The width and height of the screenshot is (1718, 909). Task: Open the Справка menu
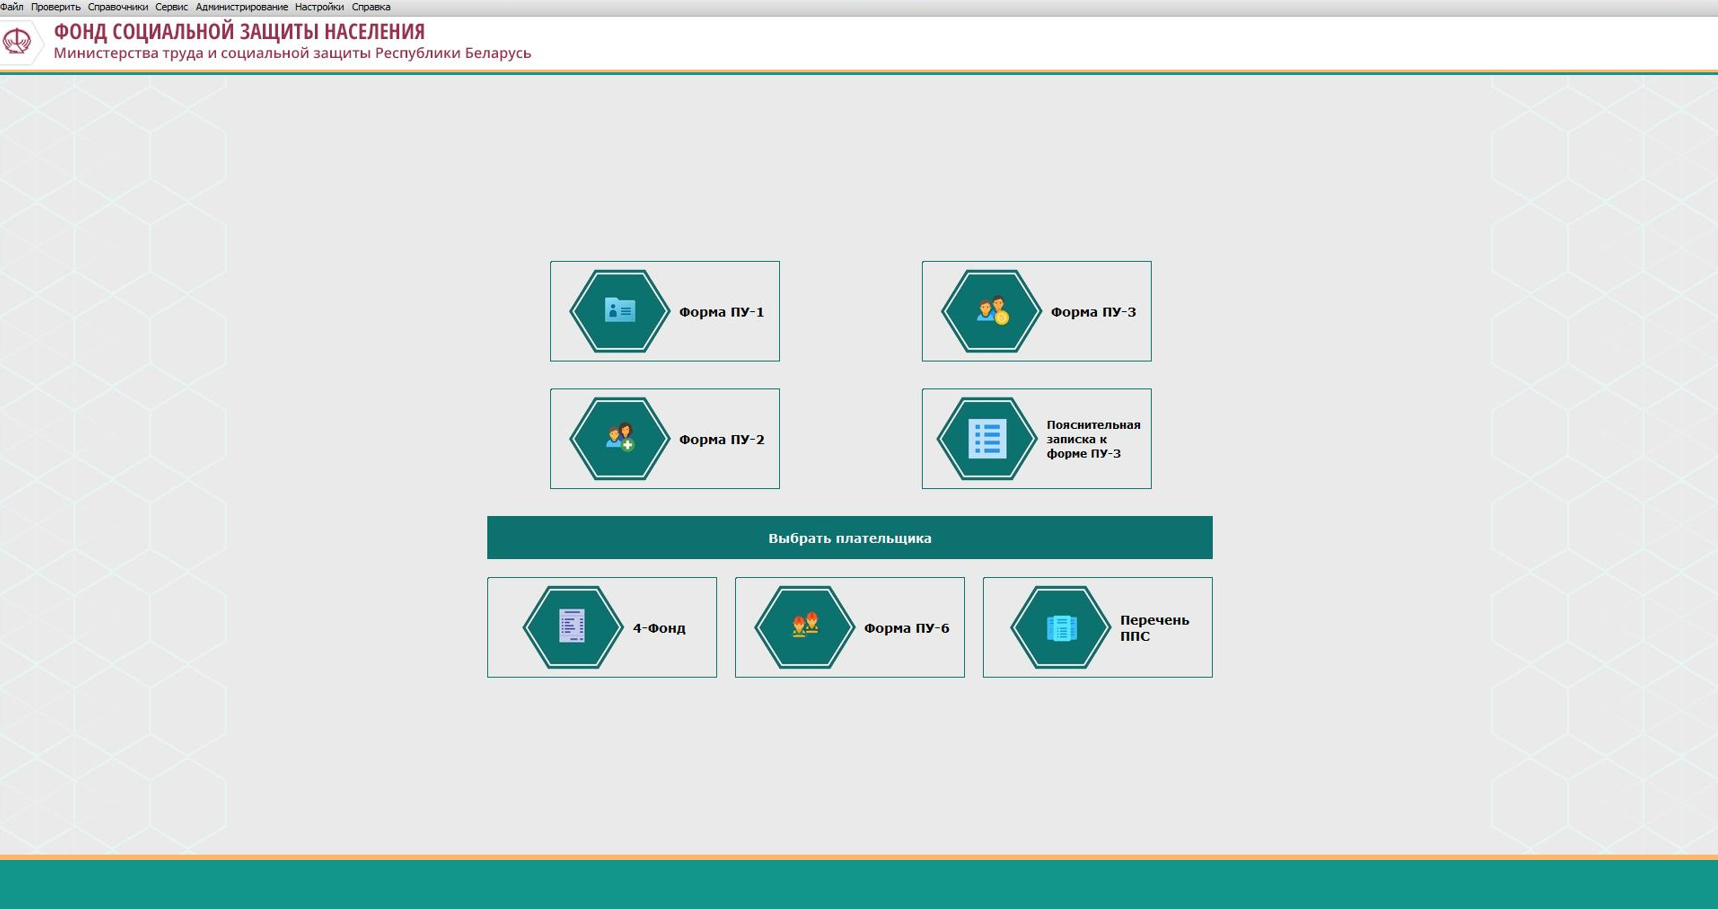(x=371, y=7)
